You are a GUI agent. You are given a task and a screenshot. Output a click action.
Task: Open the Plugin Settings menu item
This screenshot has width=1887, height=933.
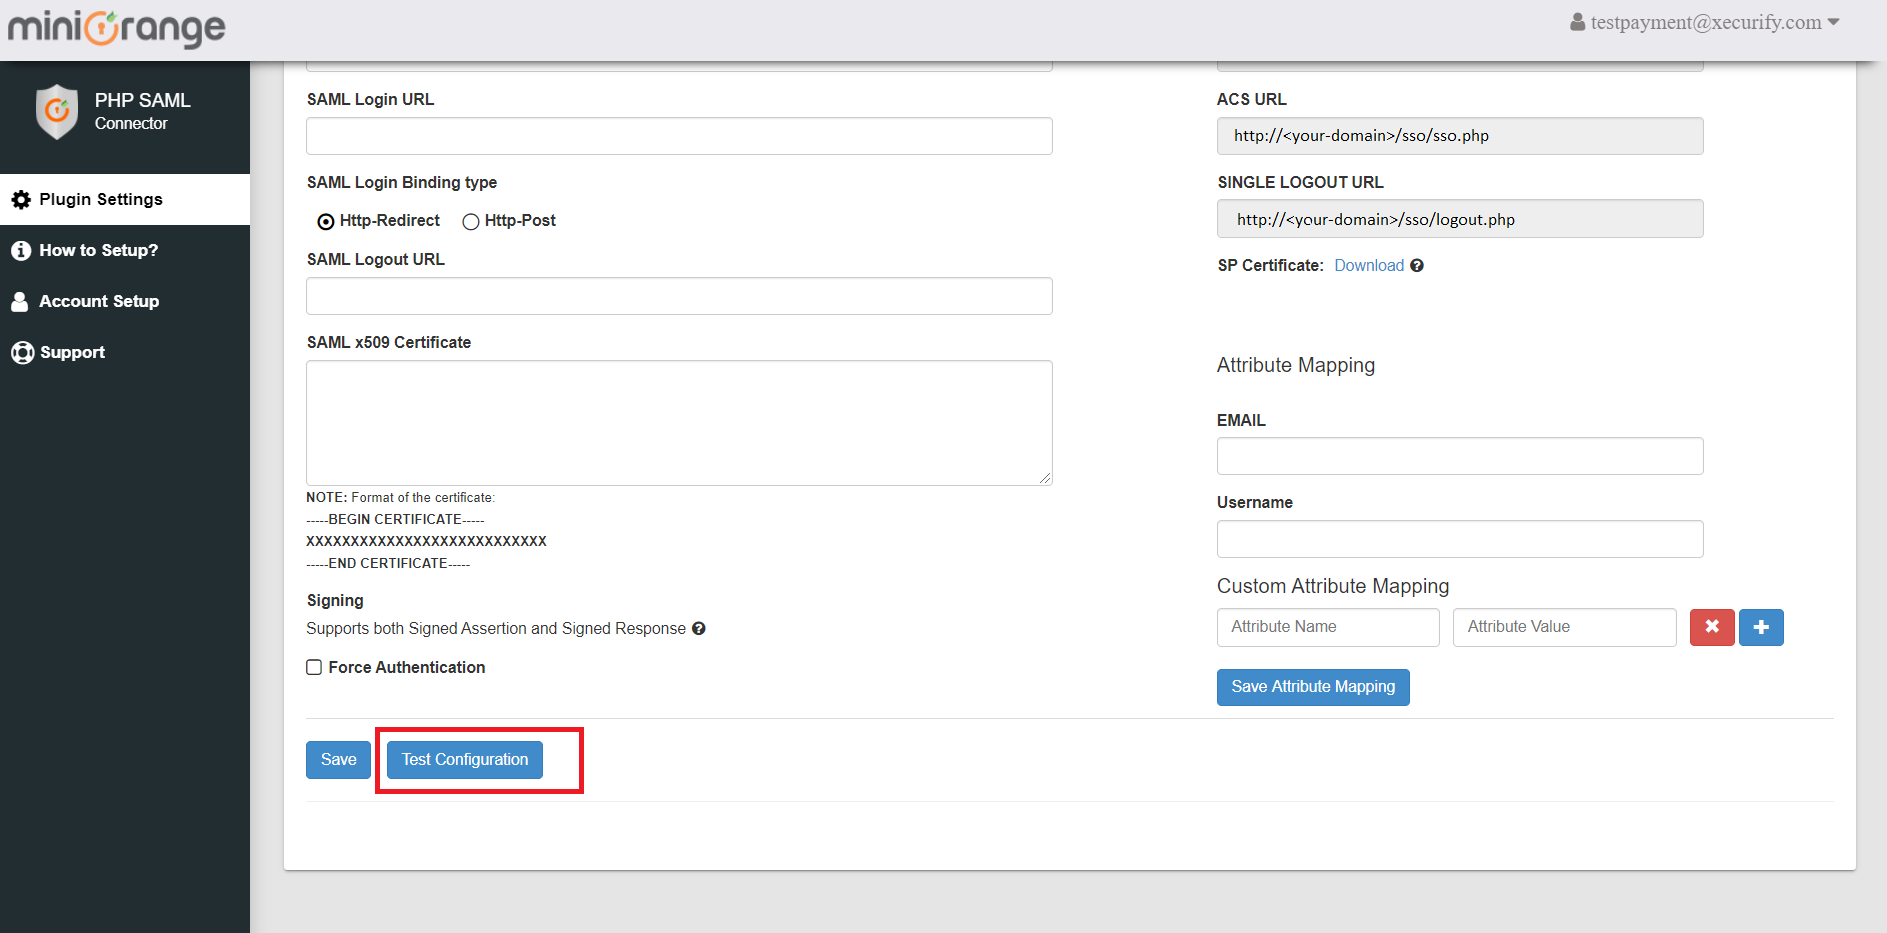click(x=125, y=199)
